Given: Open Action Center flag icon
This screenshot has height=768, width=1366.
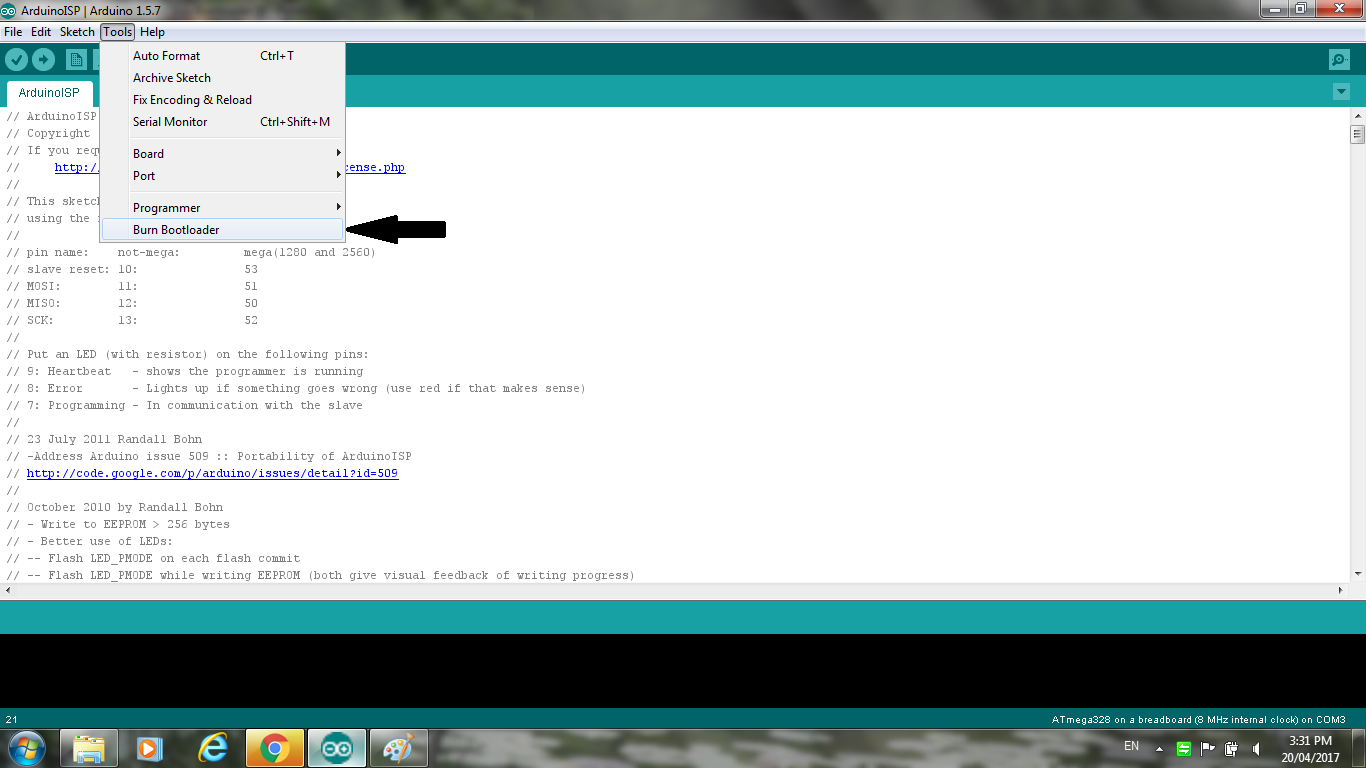Looking at the screenshot, I should (x=1208, y=748).
